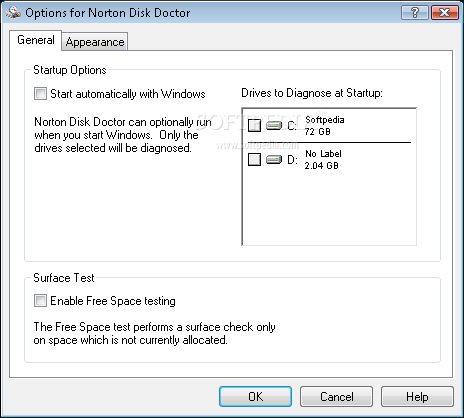Switch to the Appearance tab
464x418 pixels.
pos(95,42)
